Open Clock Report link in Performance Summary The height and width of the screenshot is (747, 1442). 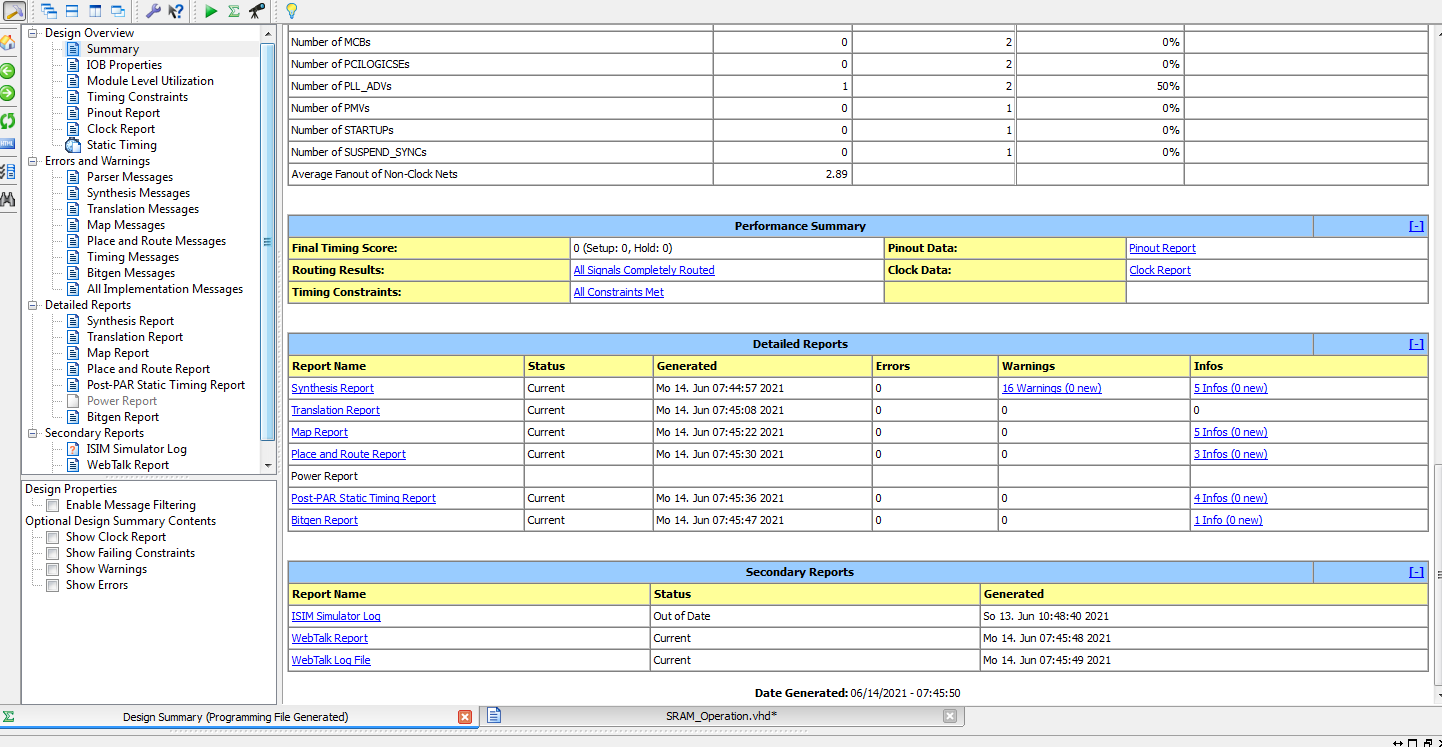[1160, 270]
